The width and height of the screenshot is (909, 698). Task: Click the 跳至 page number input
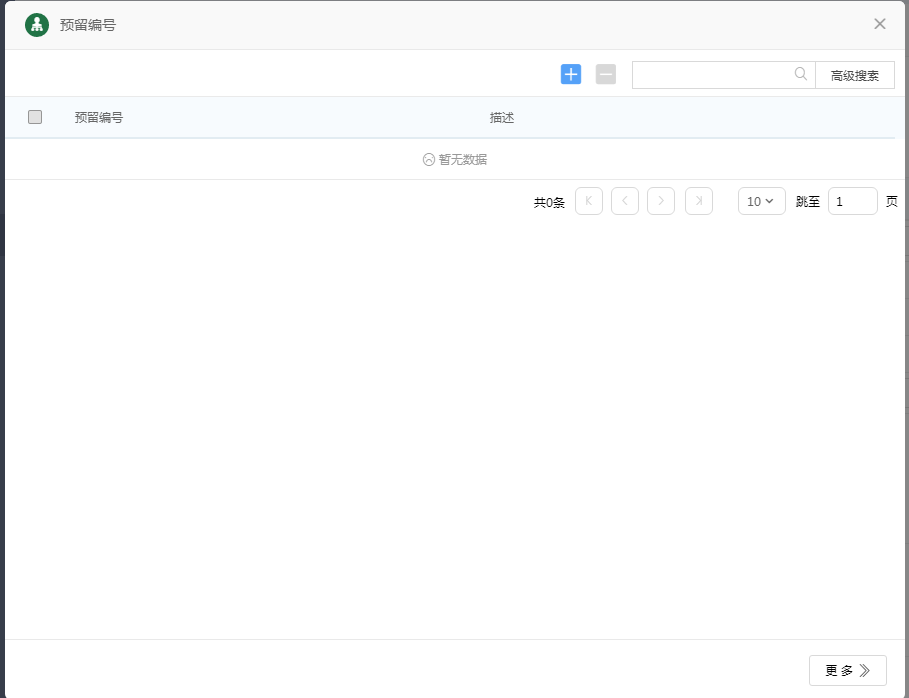(x=852, y=201)
